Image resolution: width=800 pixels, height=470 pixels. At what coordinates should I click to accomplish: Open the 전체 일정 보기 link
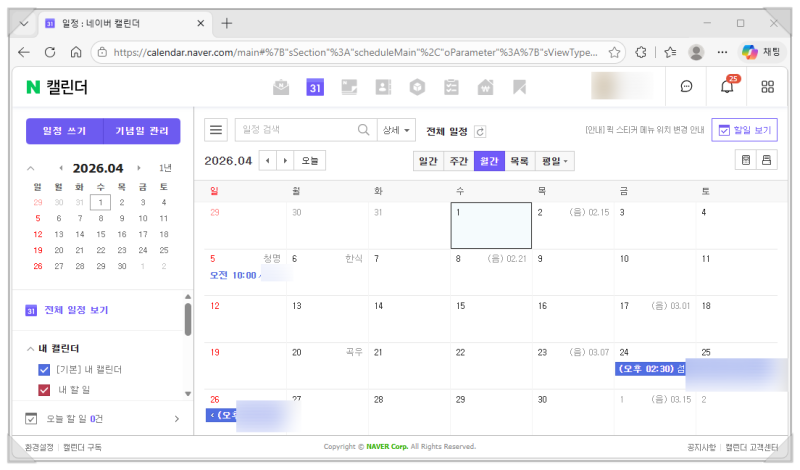pos(76,310)
